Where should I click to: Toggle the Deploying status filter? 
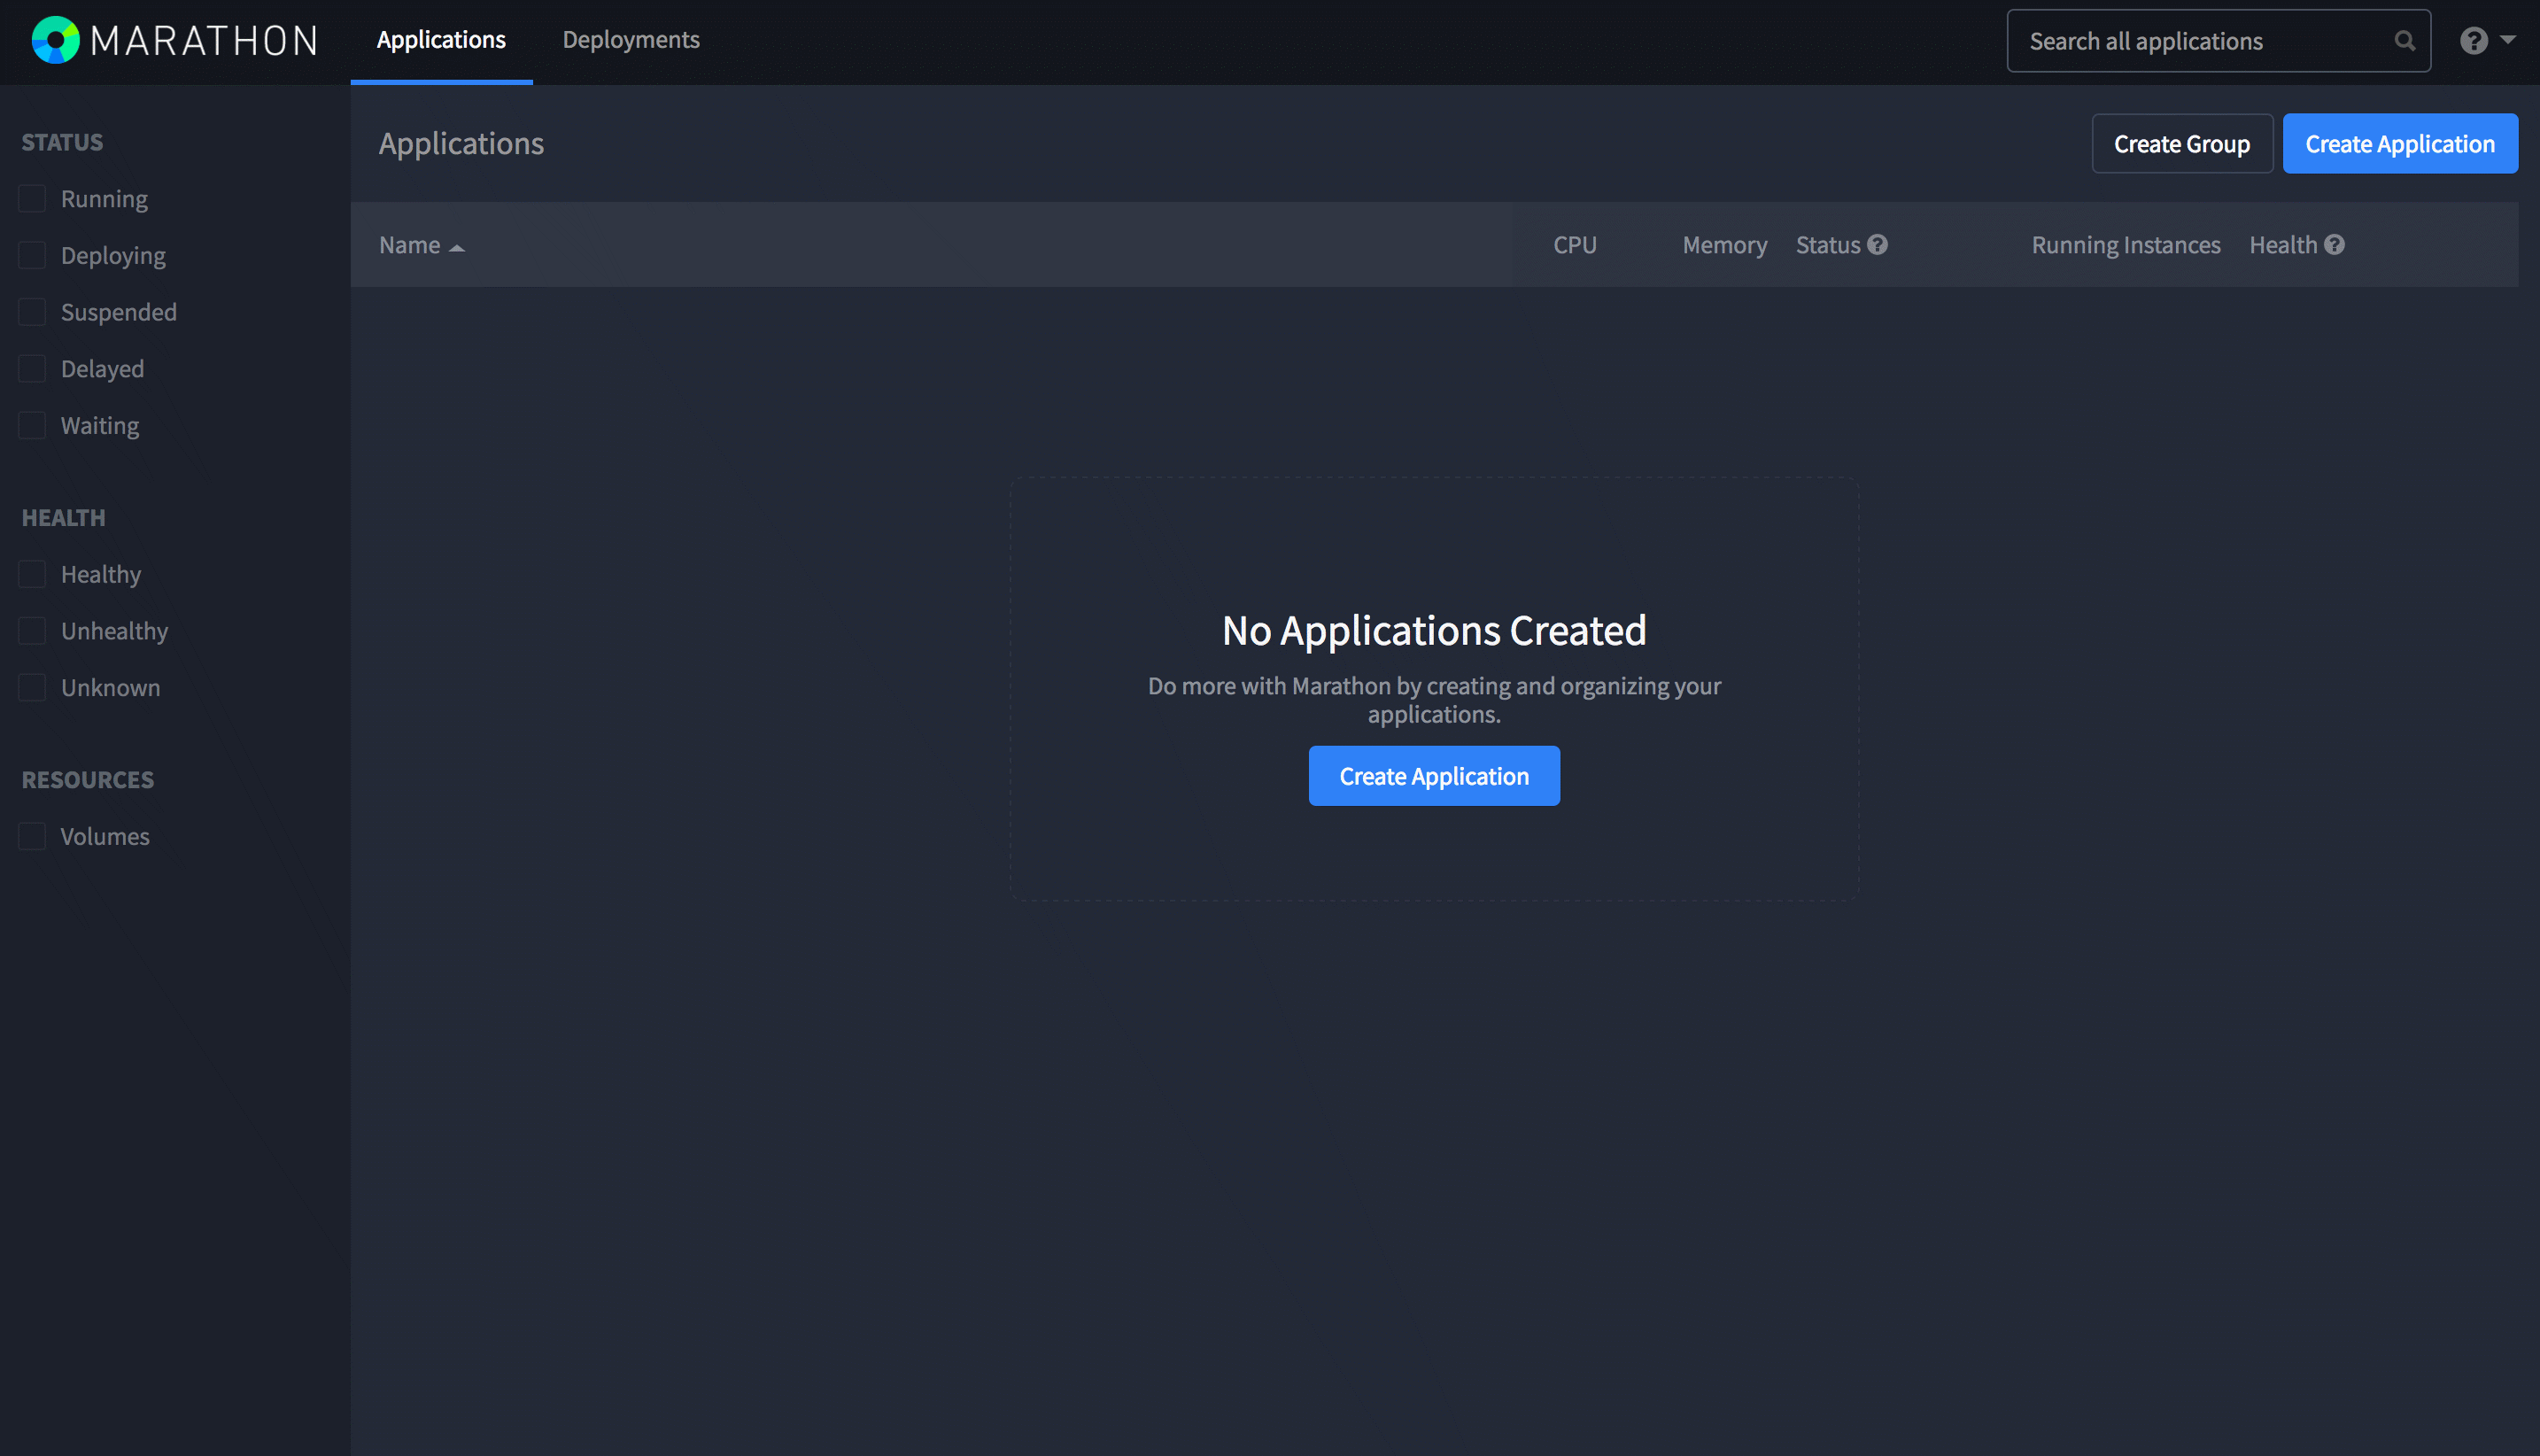(32, 255)
